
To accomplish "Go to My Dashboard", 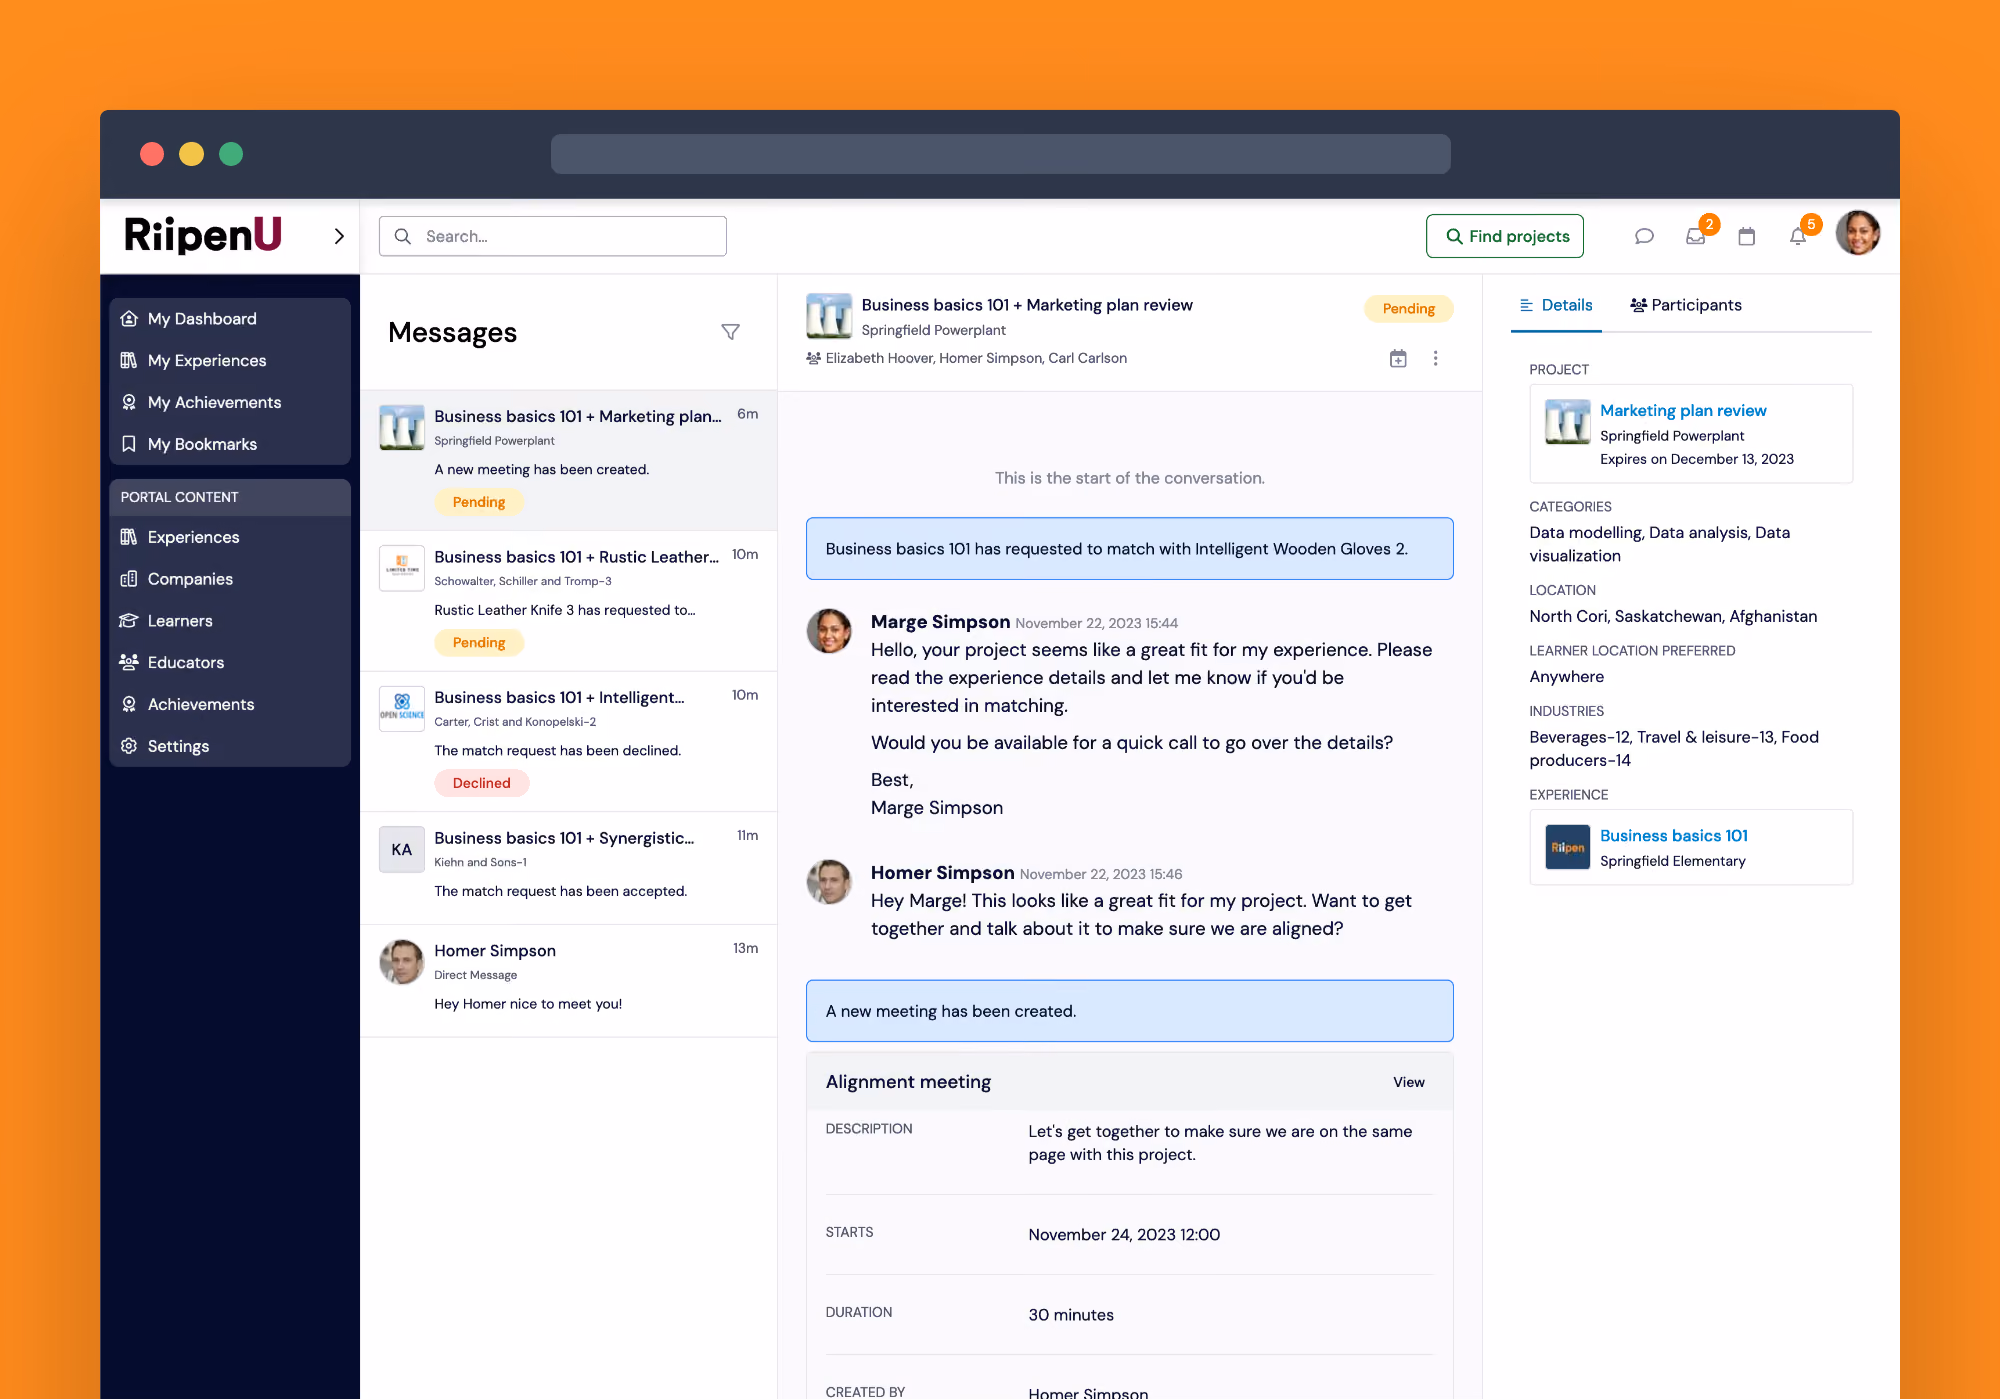I will (230, 319).
